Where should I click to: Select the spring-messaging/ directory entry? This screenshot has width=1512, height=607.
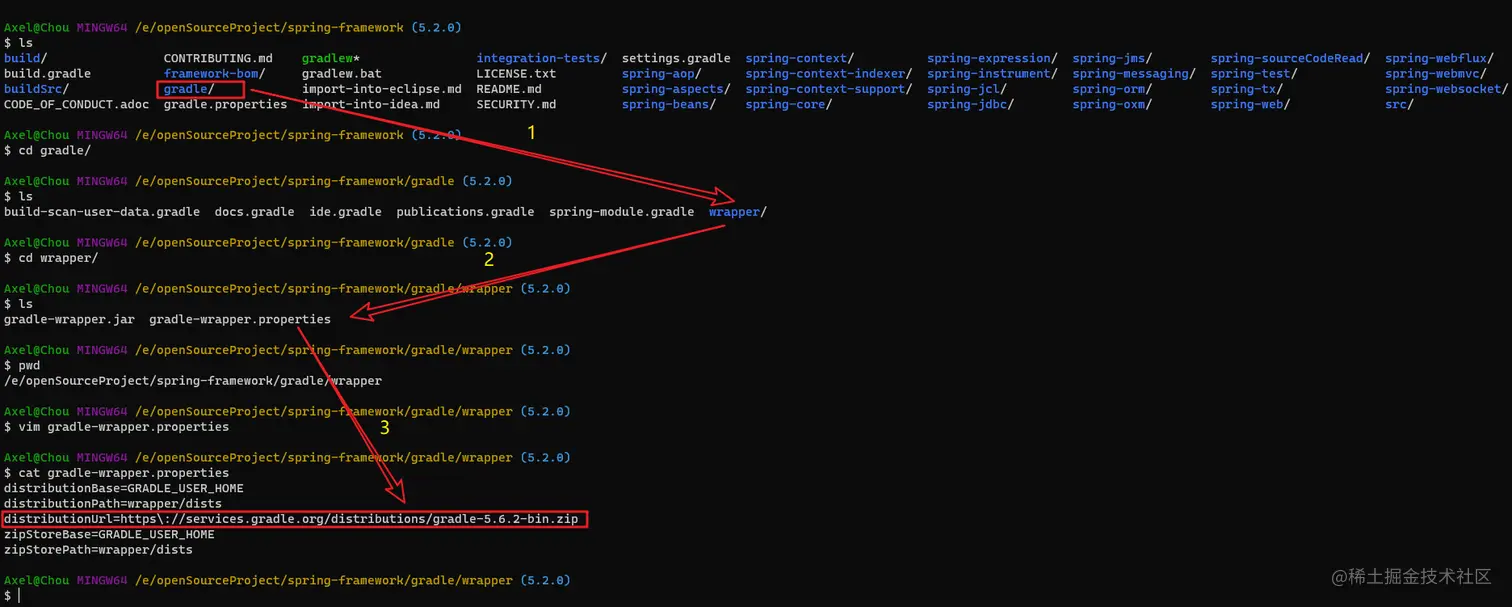click(x=1134, y=74)
